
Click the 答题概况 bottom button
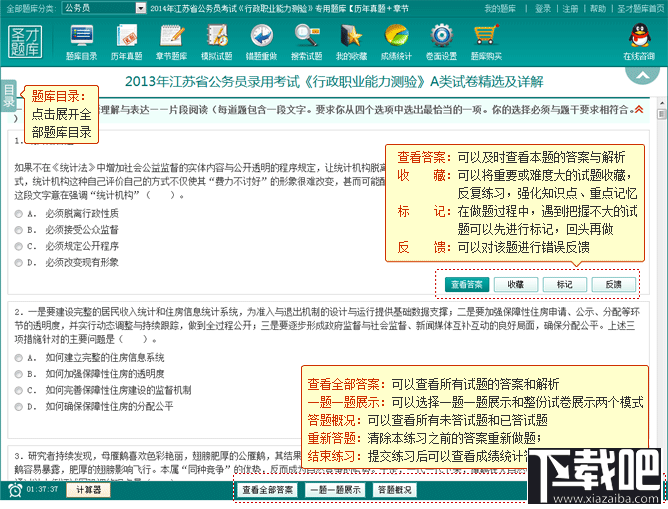click(395, 490)
